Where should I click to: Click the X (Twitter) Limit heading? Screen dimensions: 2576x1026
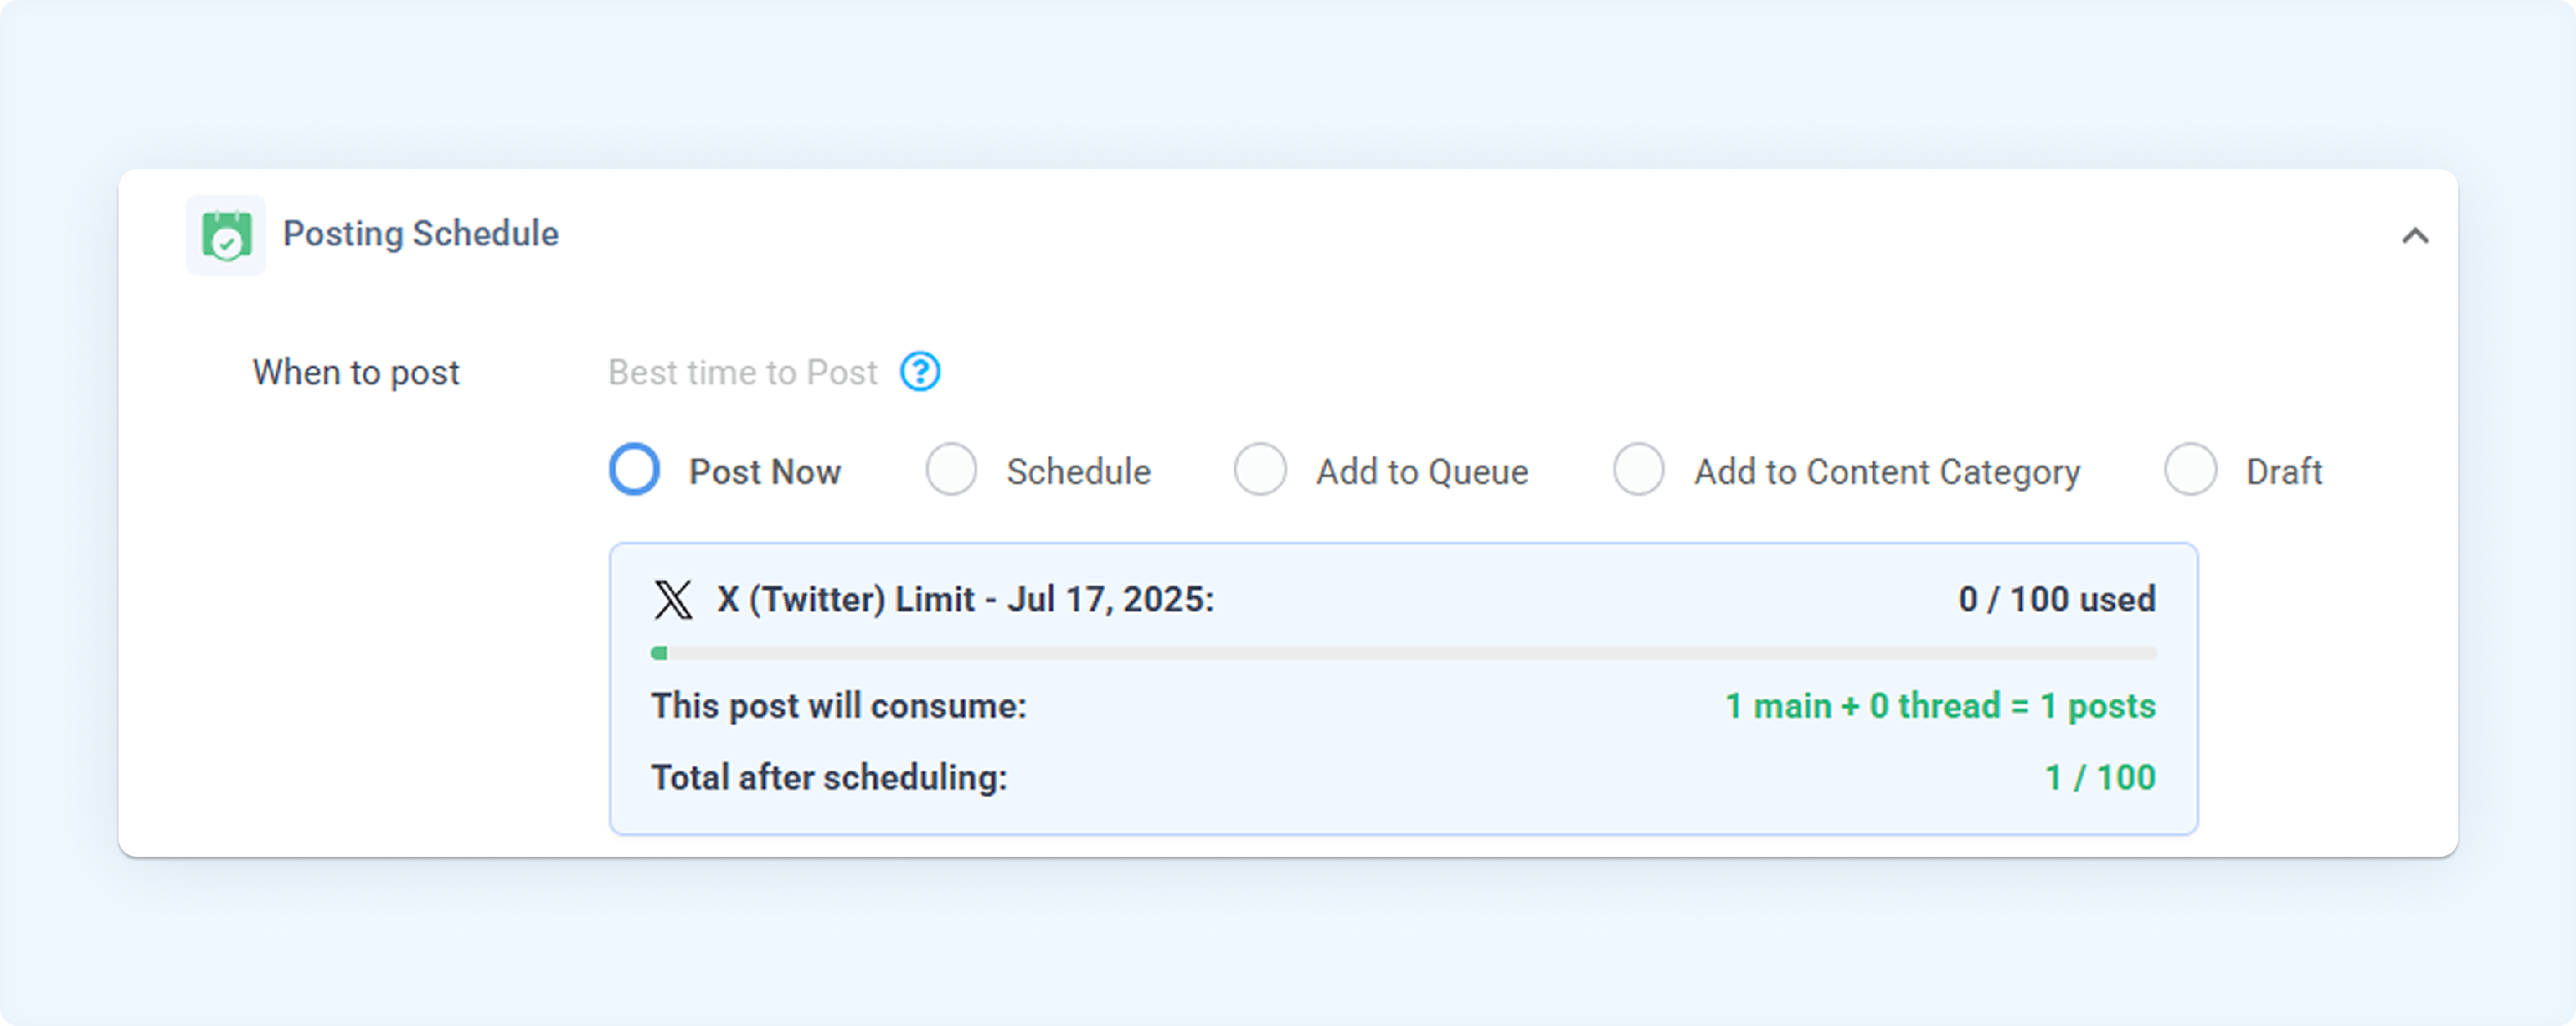pos(965,599)
